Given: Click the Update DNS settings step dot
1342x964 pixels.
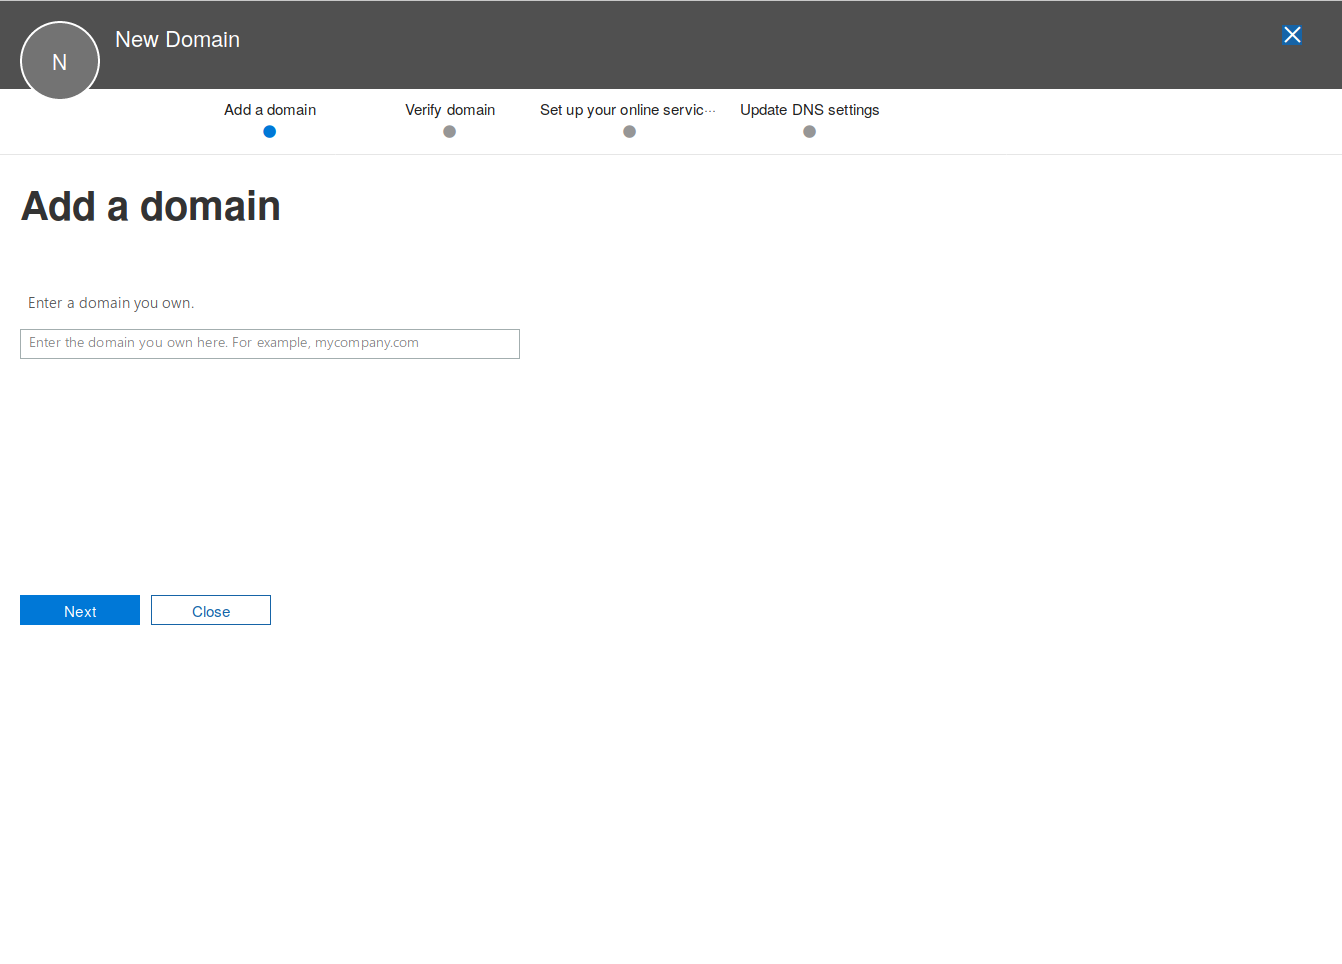Looking at the screenshot, I should tap(809, 132).
